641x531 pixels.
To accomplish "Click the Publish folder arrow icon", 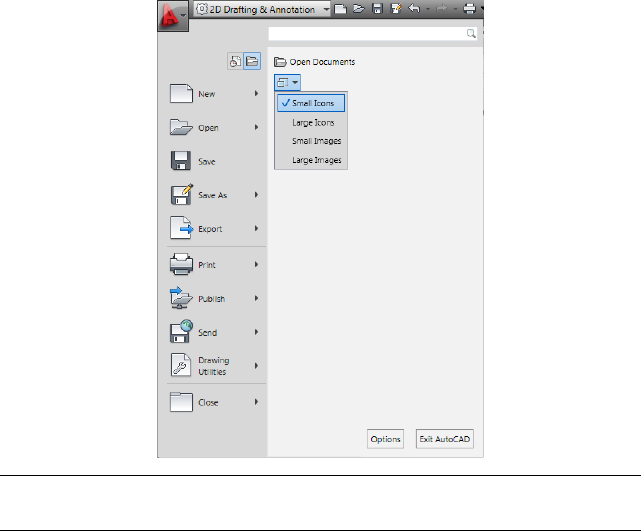I will click(181, 298).
